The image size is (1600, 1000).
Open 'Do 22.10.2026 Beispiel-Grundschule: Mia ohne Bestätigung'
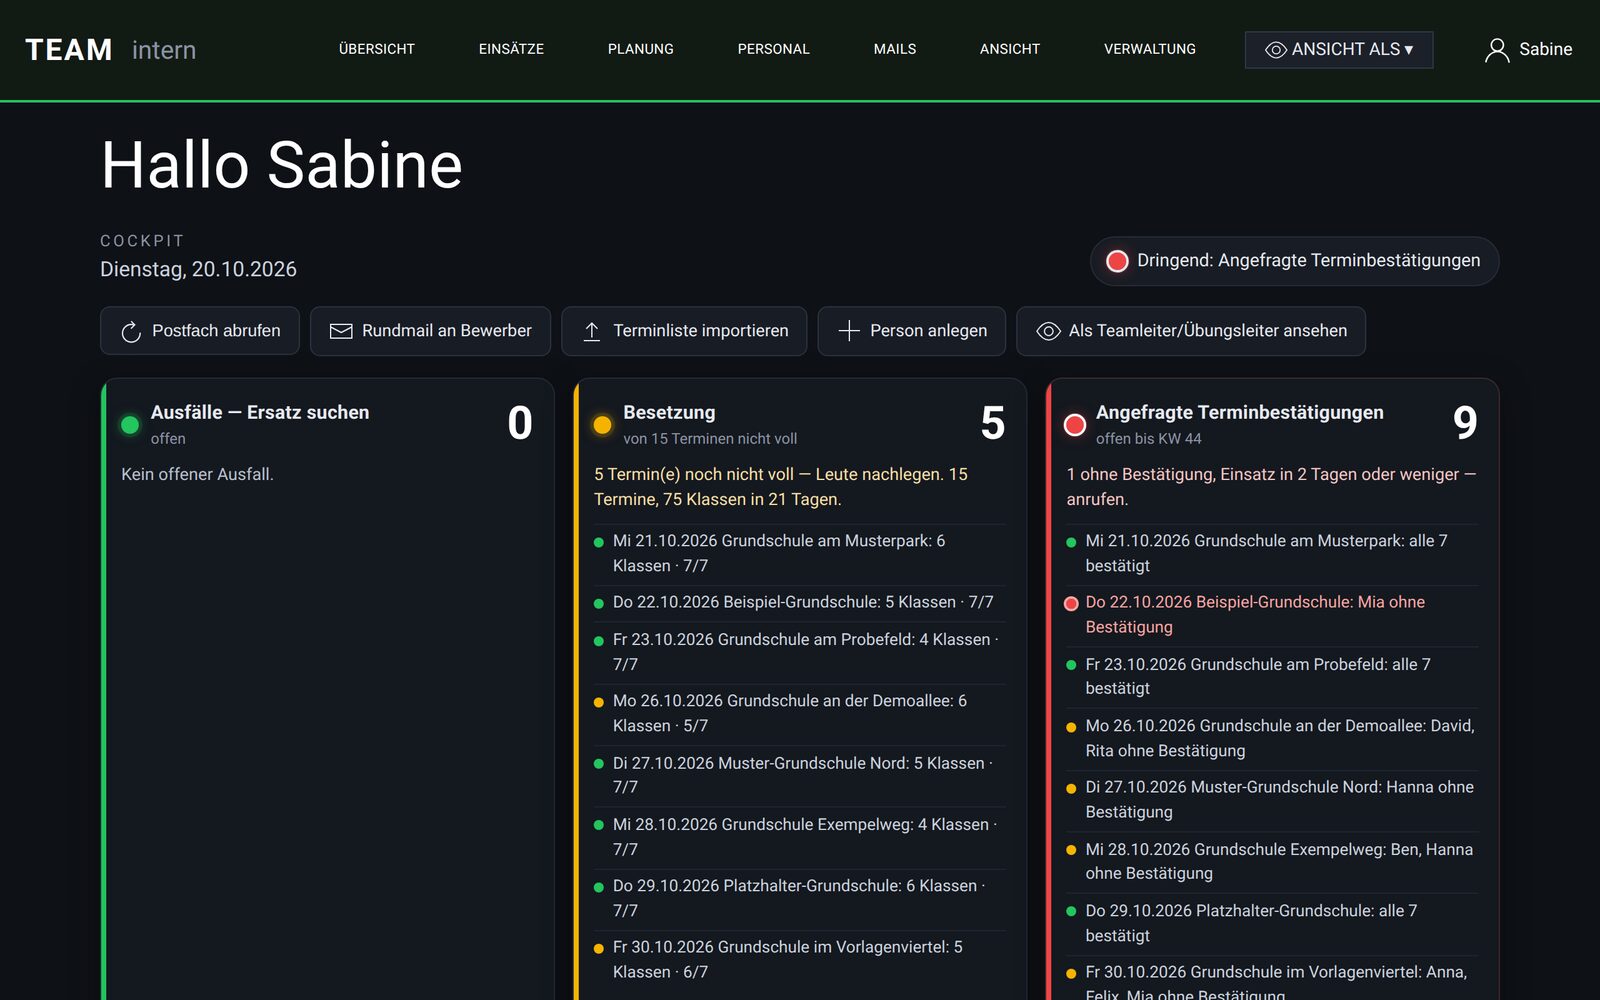point(1272,615)
